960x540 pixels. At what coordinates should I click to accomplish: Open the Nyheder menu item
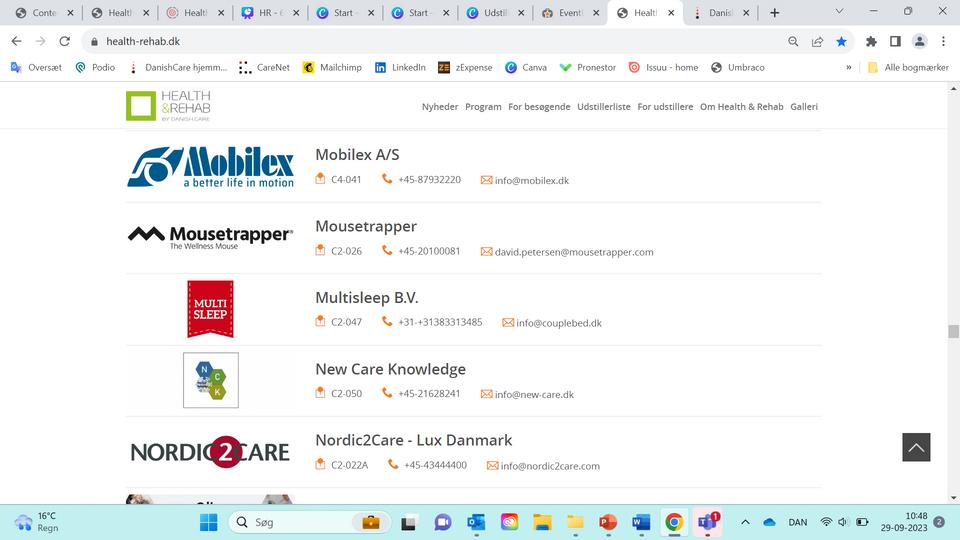(440, 107)
